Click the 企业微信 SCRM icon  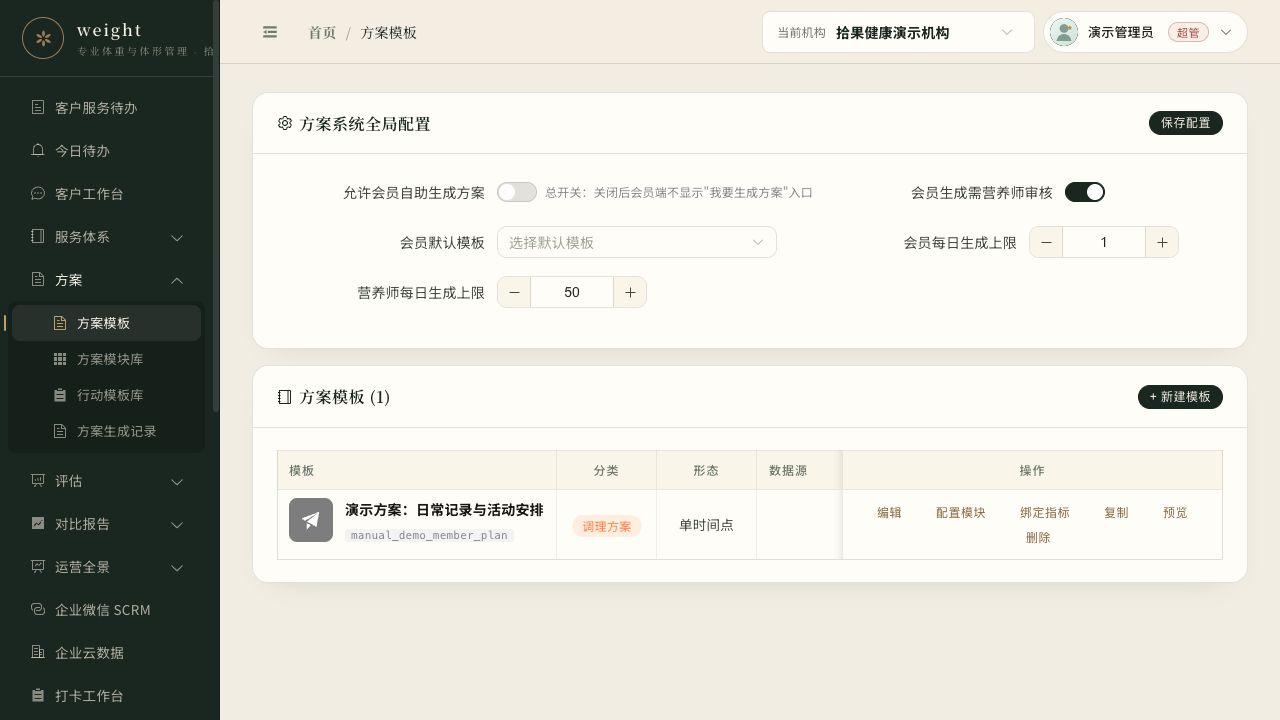(x=38, y=609)
